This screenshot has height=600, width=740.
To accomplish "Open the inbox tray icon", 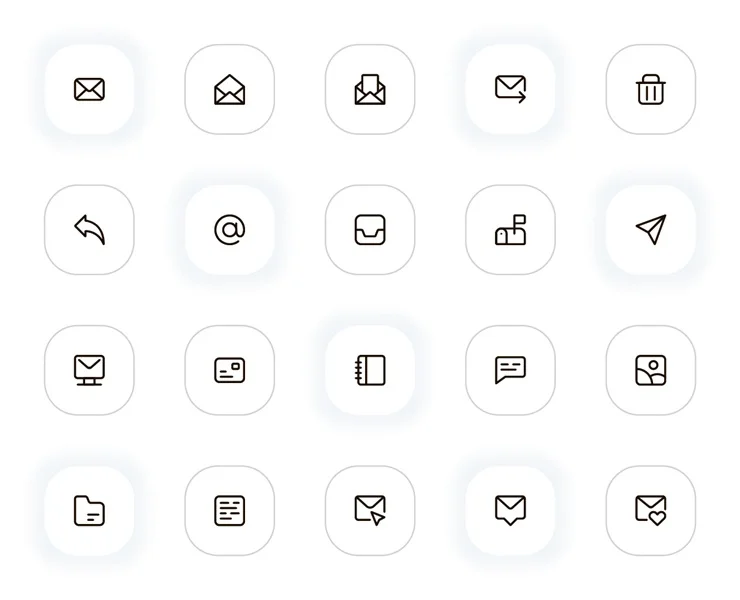I will (x=370, y=230).
